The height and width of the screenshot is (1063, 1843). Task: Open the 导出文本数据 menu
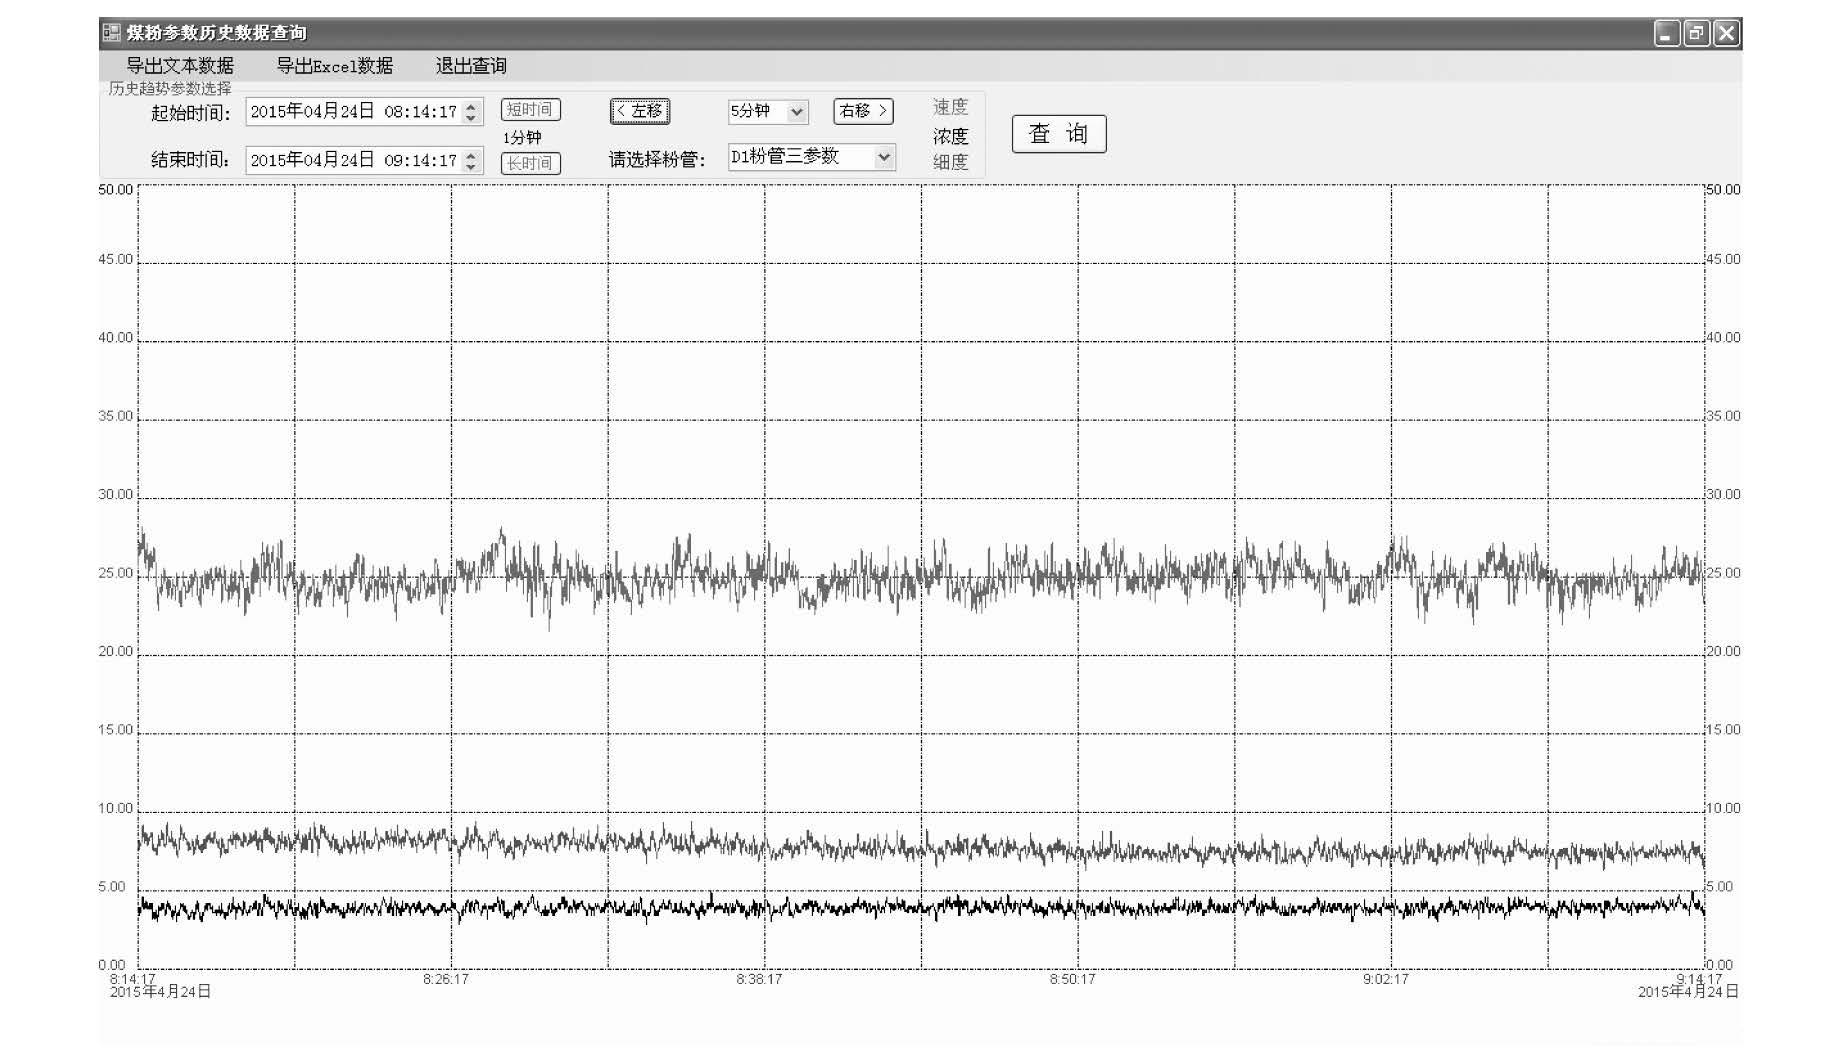tap(179, 66)
